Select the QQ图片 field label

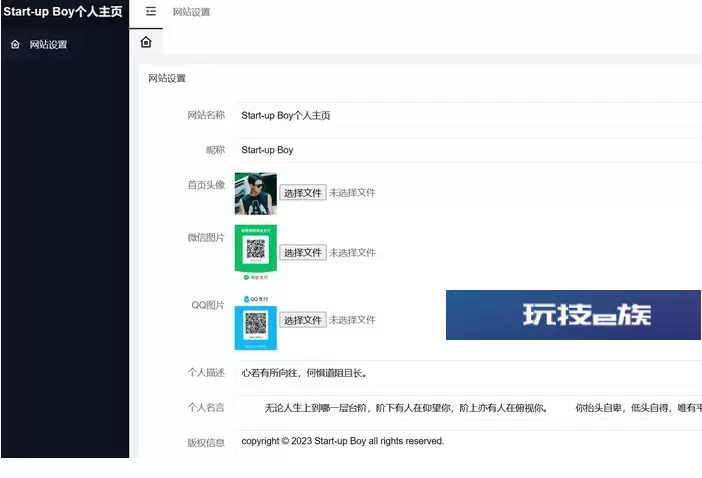[x=208, y=305]
